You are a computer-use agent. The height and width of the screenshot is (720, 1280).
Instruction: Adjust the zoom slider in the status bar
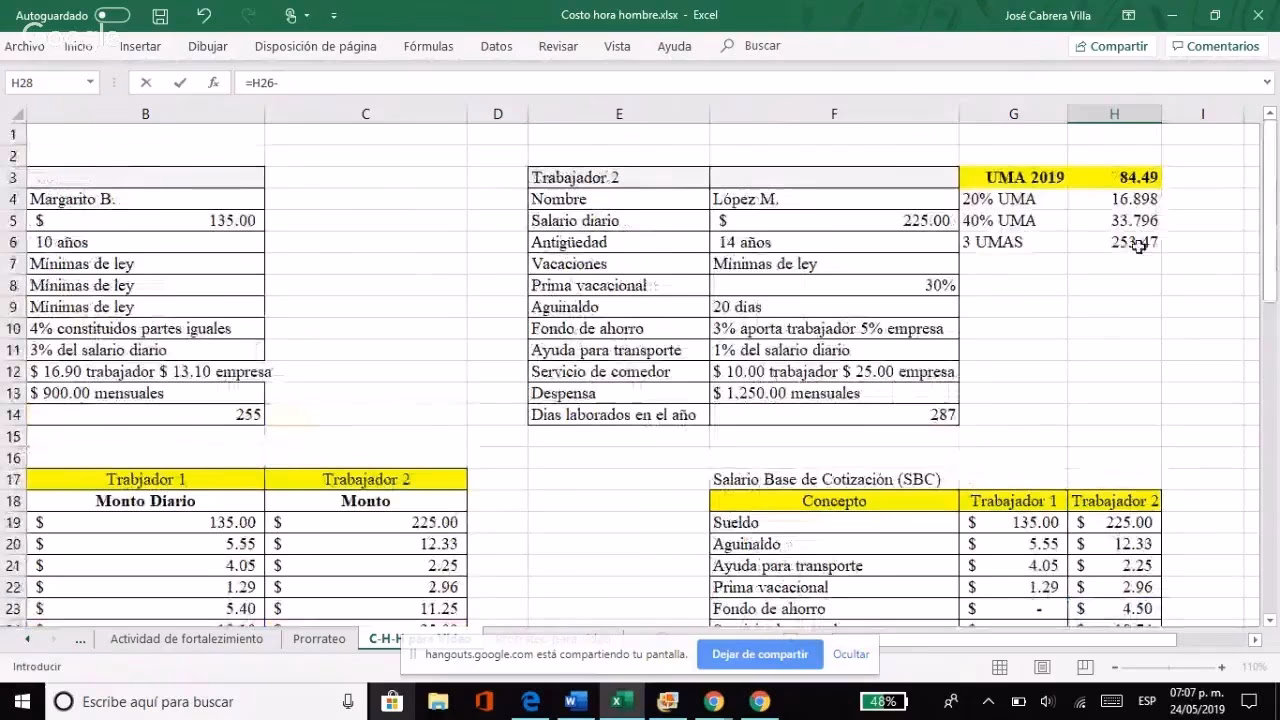point(1168,666)
